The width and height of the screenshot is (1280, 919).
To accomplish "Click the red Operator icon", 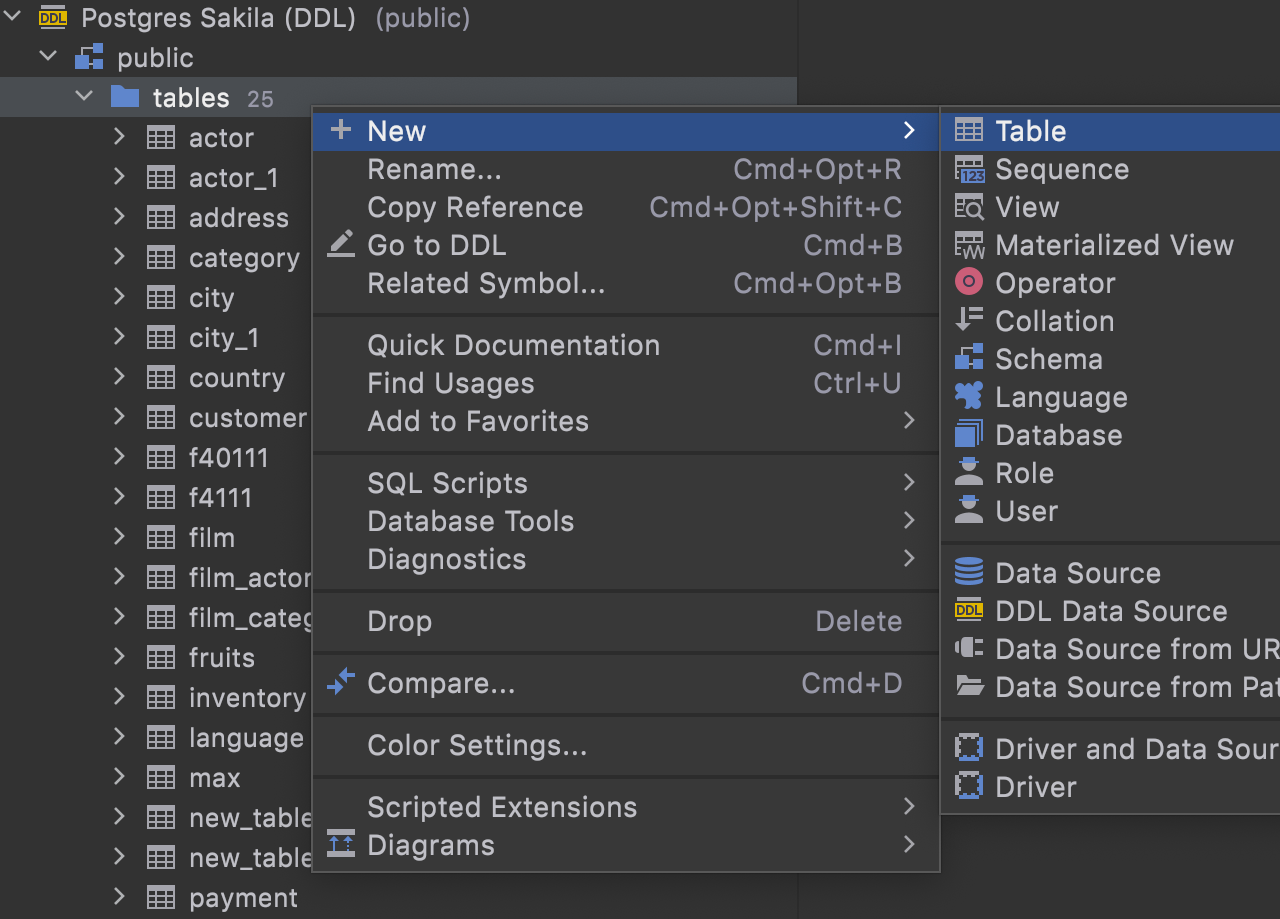I will [969, 283].
